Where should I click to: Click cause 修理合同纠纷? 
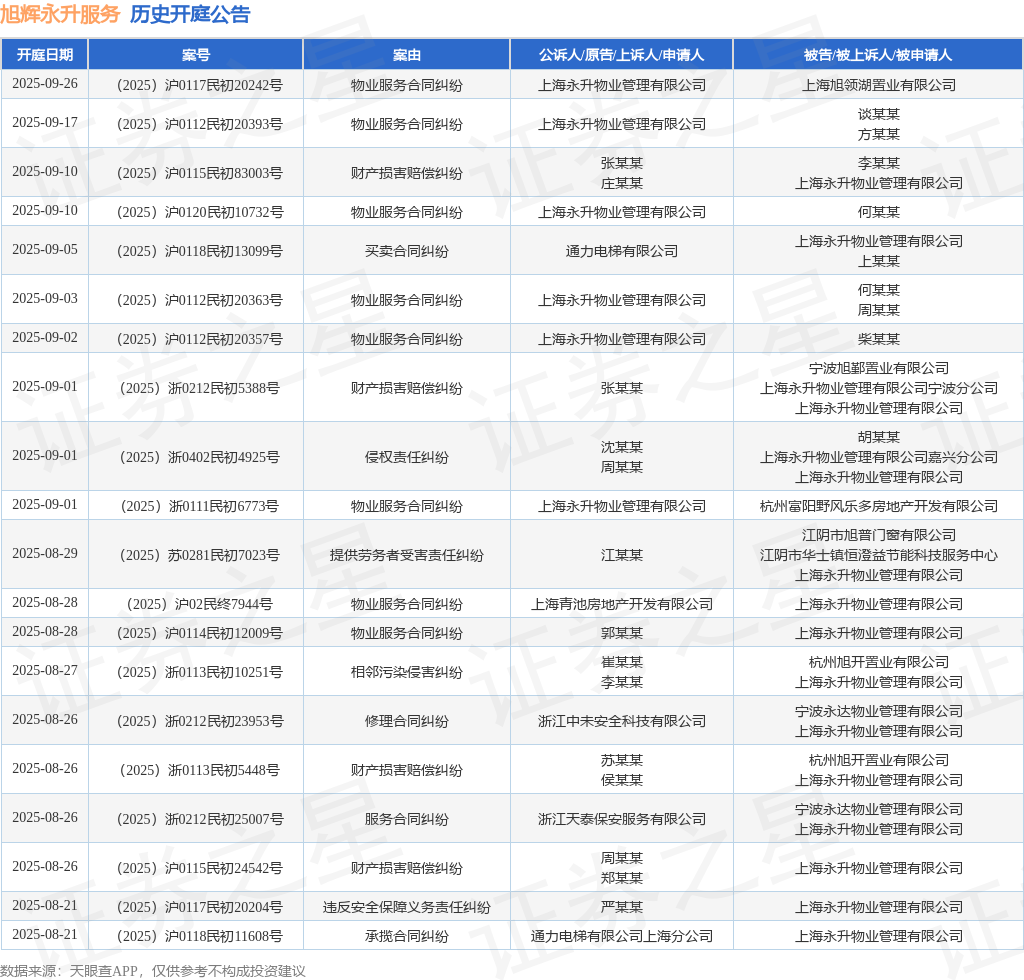pyautogui.click(x=406, y=721)
